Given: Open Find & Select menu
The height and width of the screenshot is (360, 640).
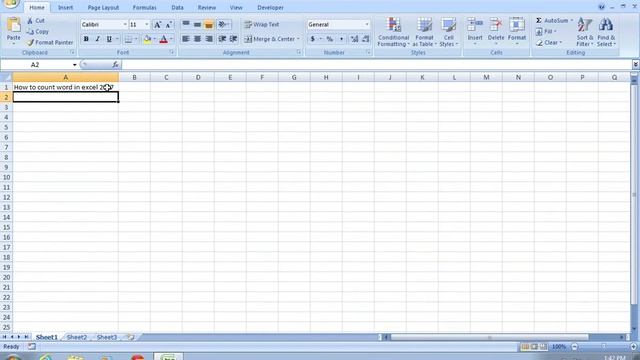Looking at the screenshot, I should pos(606,32).
